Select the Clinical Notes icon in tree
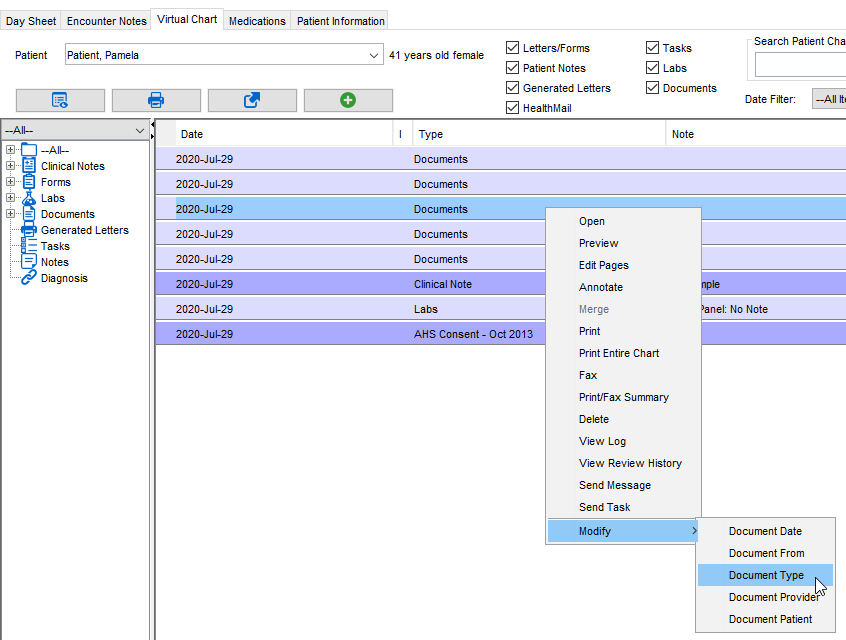 28,166
